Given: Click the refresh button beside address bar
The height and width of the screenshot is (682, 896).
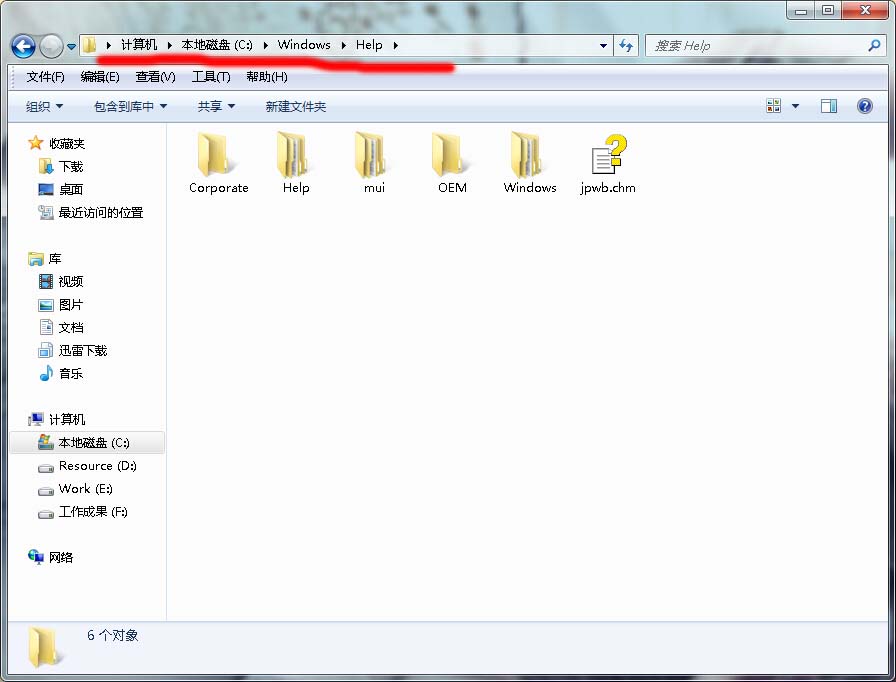Looking at the screenshot, I should click(x=627, y=45).
